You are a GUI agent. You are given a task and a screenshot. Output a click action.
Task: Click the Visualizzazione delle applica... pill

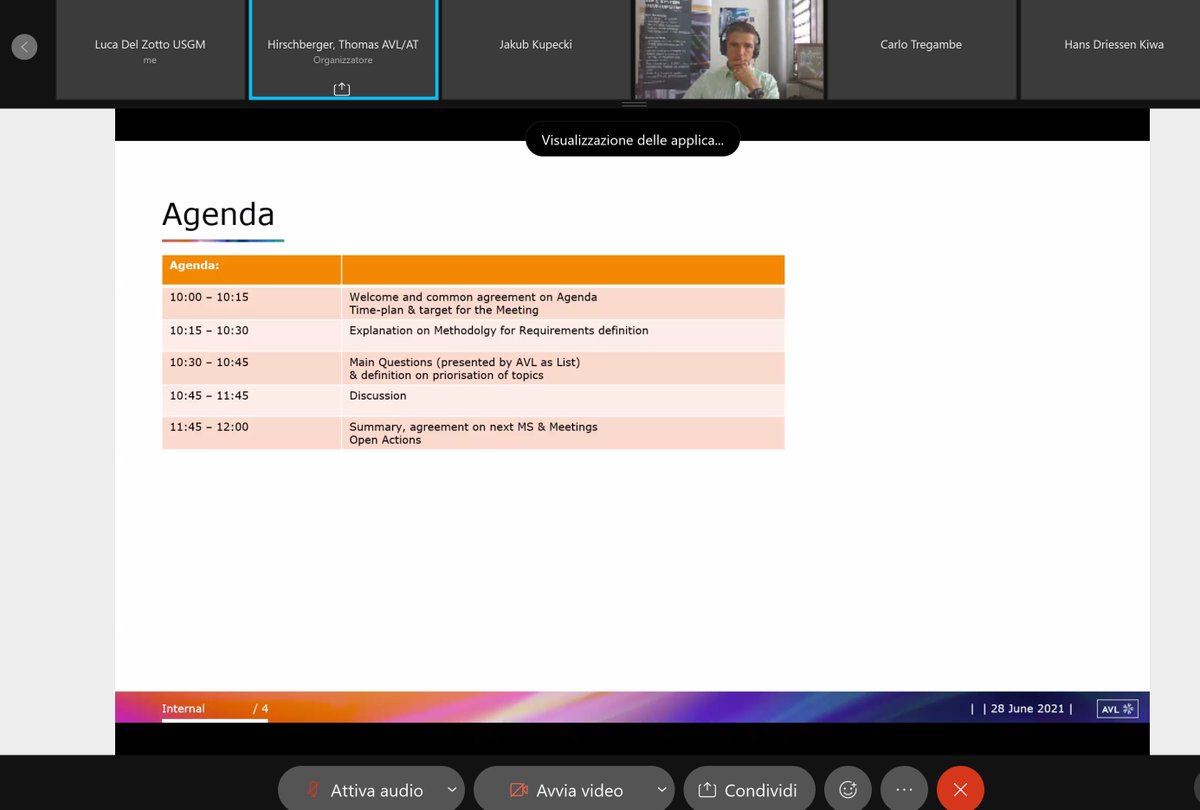coord(632,140)
